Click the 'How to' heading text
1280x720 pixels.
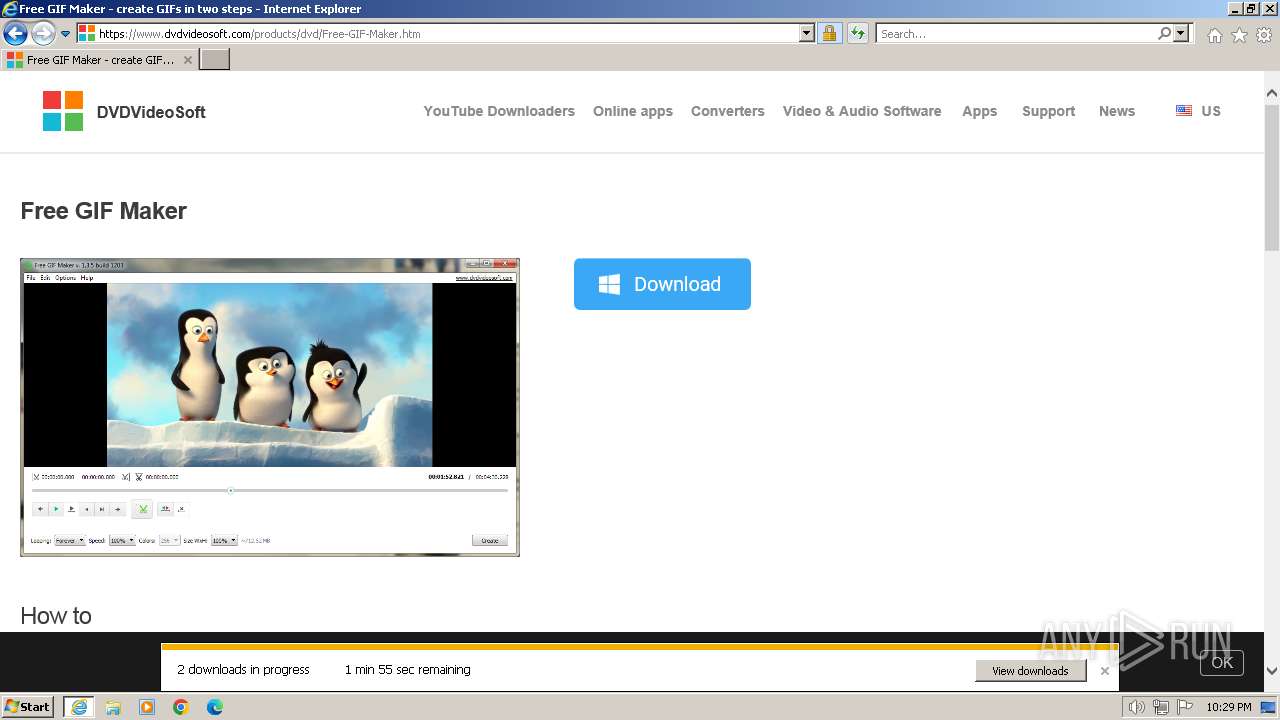point(56,616)
